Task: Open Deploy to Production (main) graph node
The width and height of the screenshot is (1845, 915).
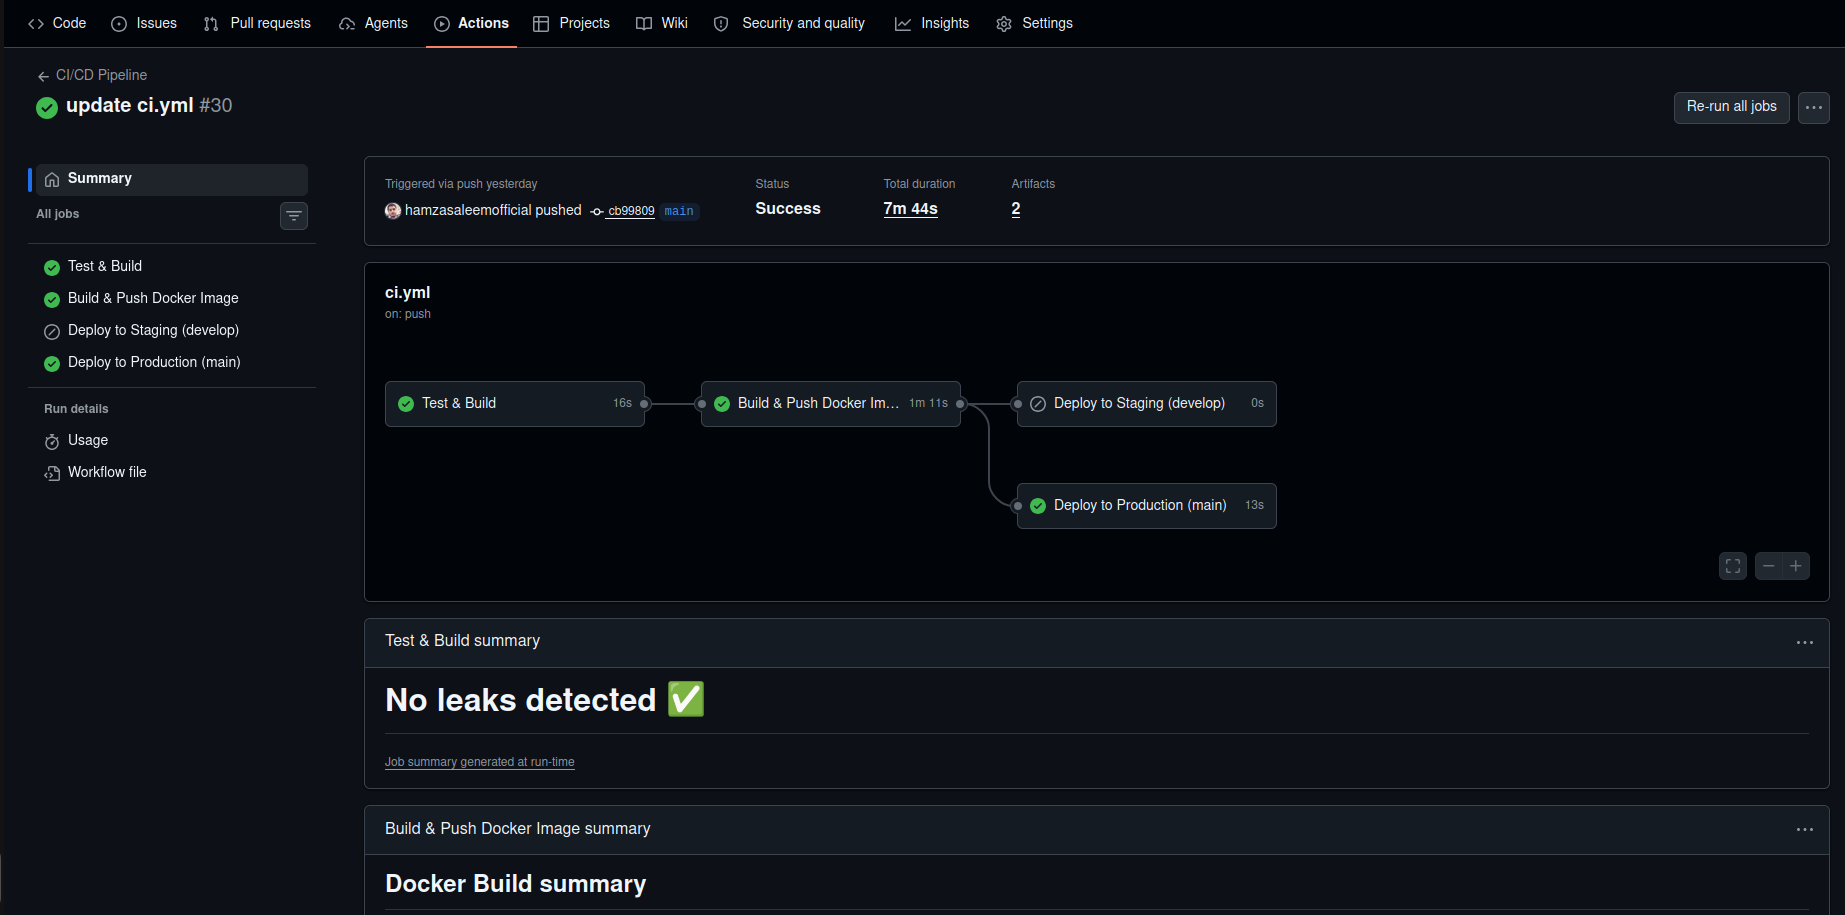Action: pyautogui.click(x=1147, y=506)
